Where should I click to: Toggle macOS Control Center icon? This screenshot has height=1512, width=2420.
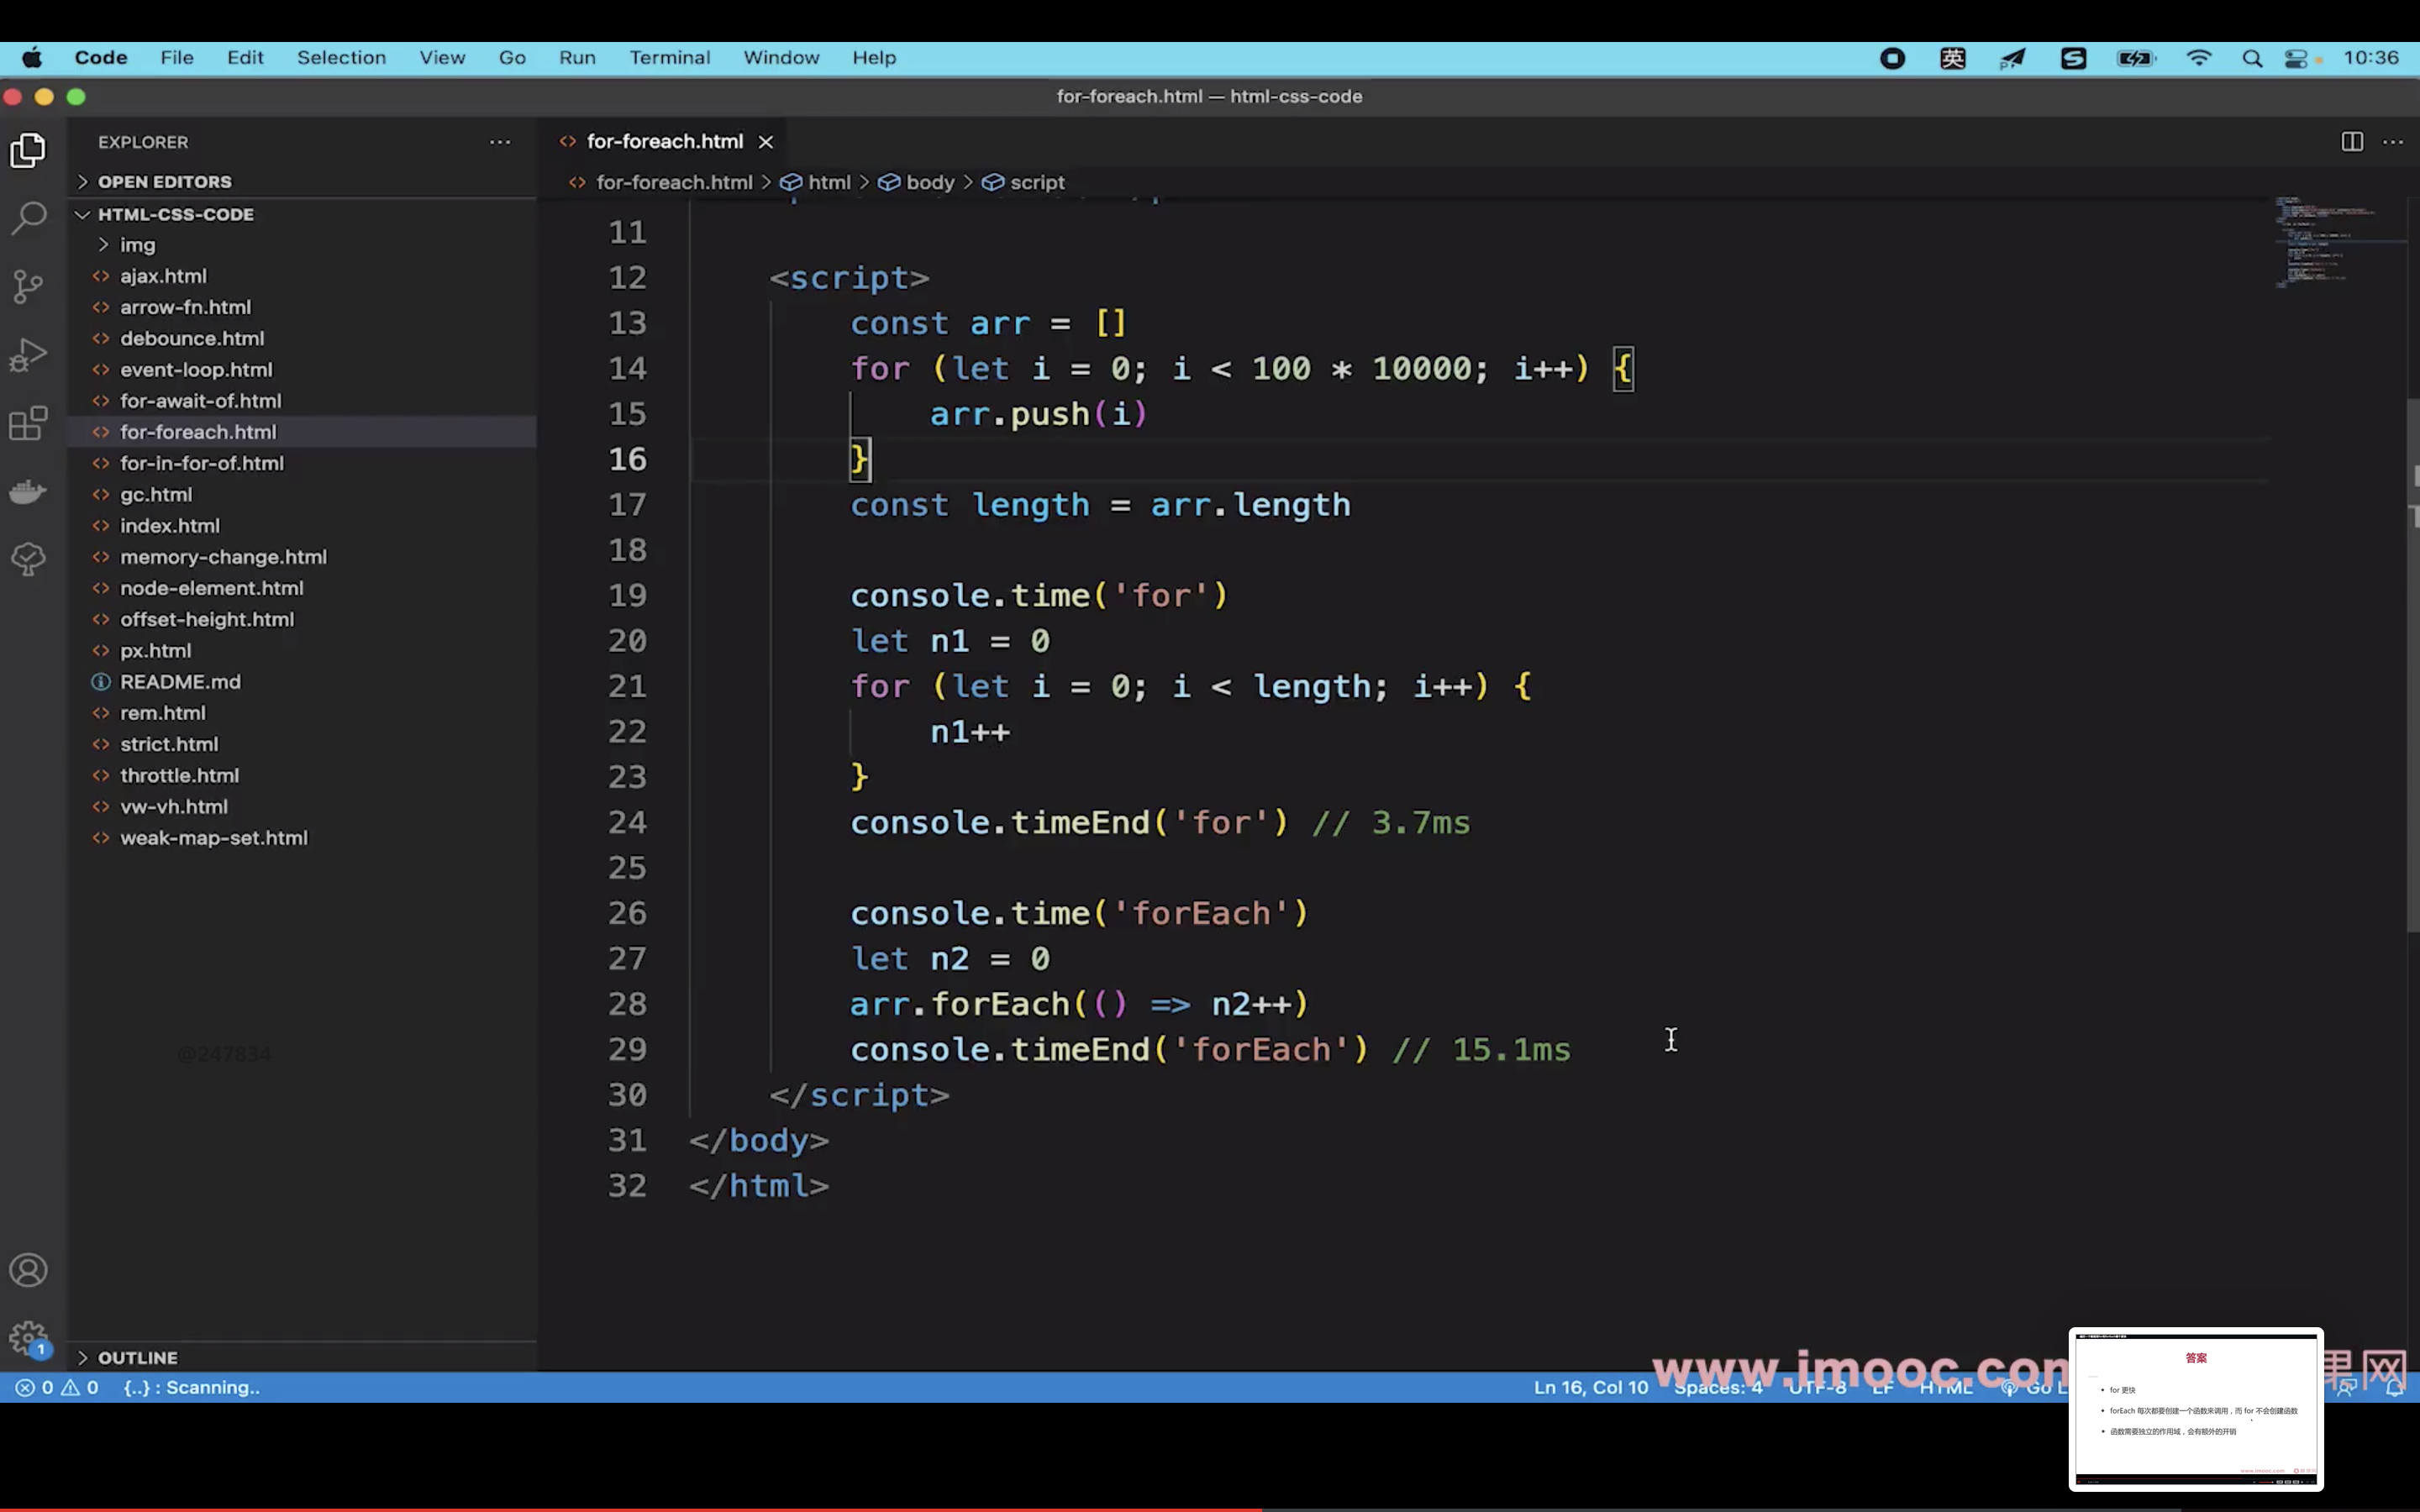click(2296, 58)
